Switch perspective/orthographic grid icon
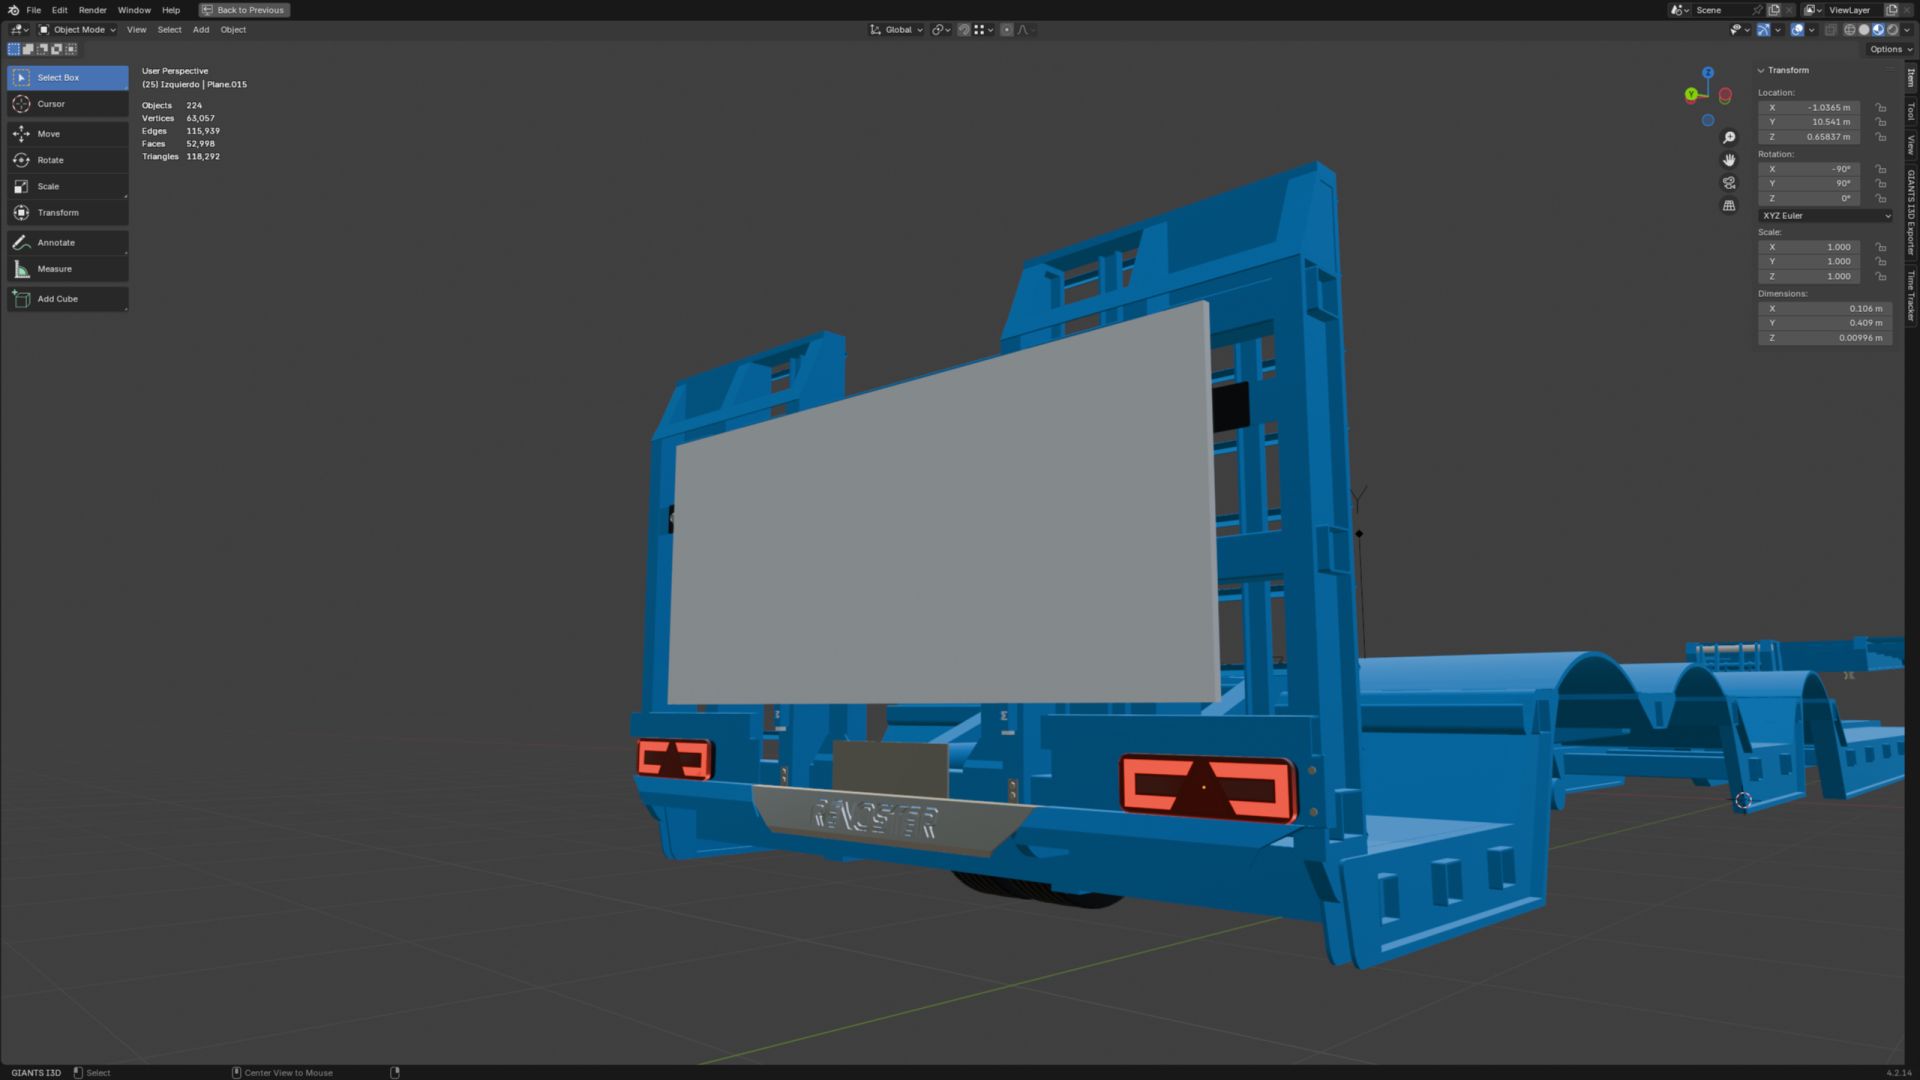Image resolution: width=1920 pixels, height=1080 pixels. click(x=1729, y=206)
